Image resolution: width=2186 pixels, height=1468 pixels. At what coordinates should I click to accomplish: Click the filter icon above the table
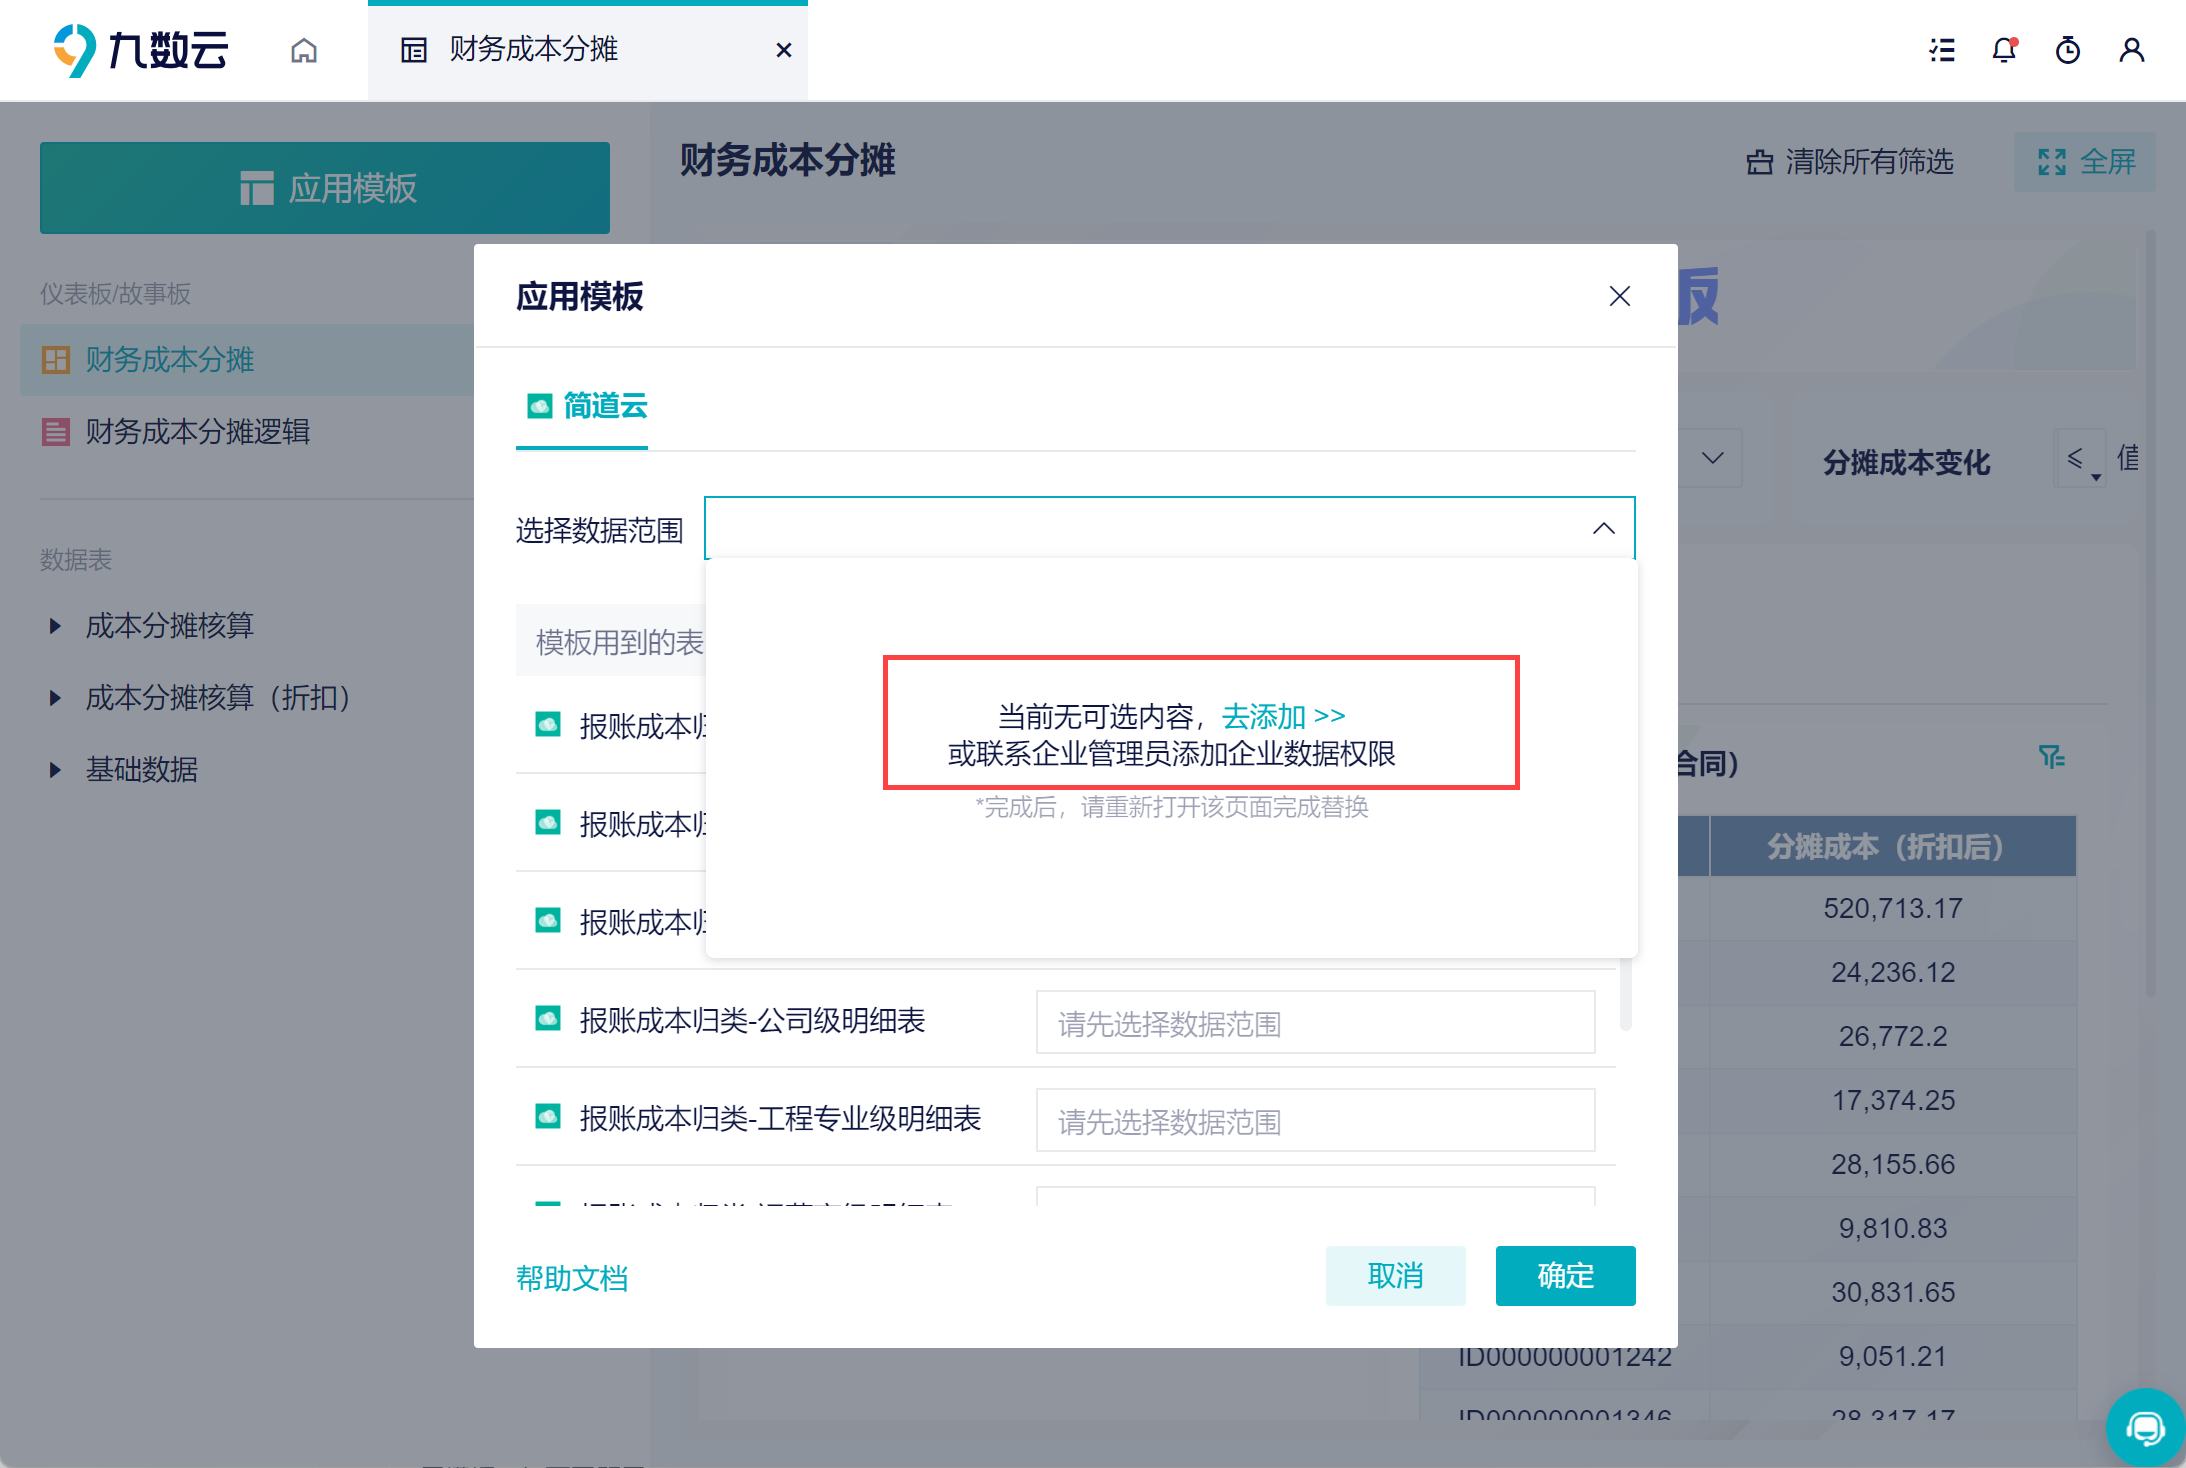pyautogui.click(x=2052, y=757)
